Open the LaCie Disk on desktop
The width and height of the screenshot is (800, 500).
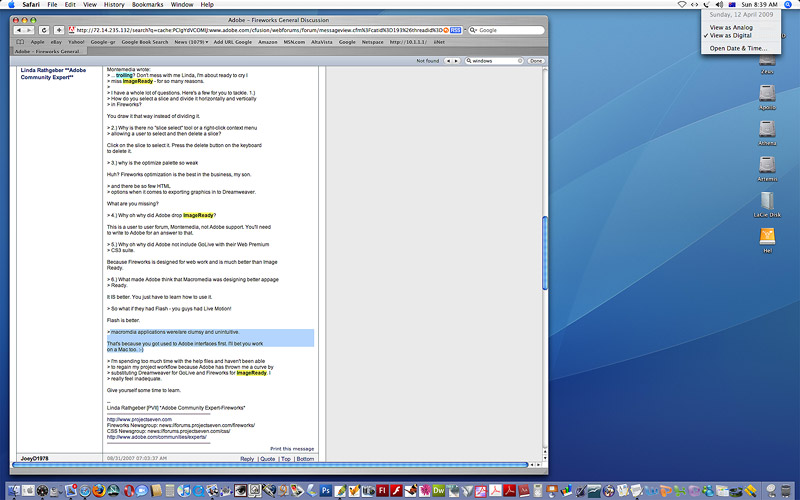[x=767, y=204]
